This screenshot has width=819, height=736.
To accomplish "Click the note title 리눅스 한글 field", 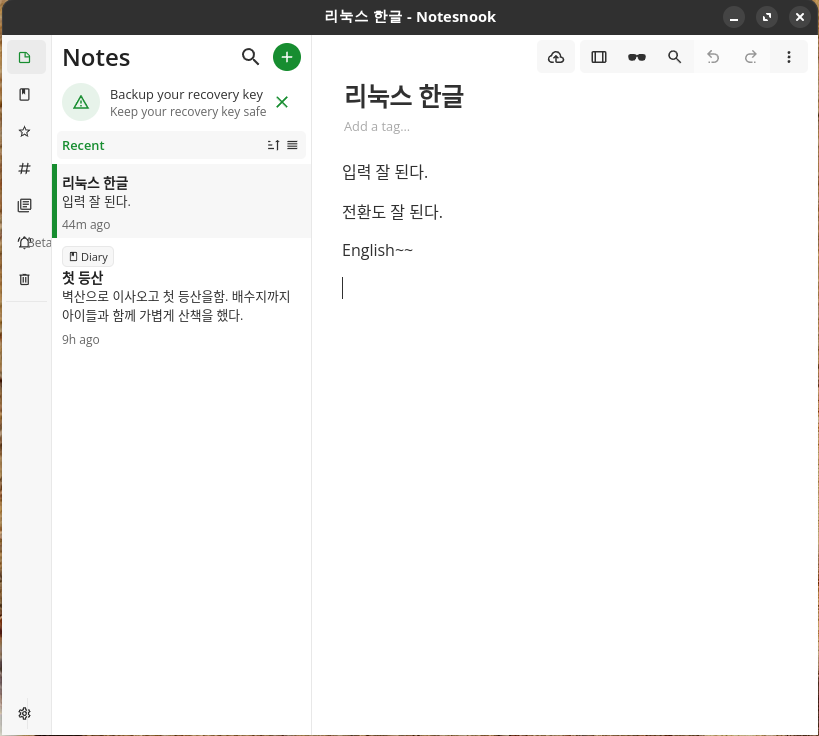I will [x=404, y=96].
